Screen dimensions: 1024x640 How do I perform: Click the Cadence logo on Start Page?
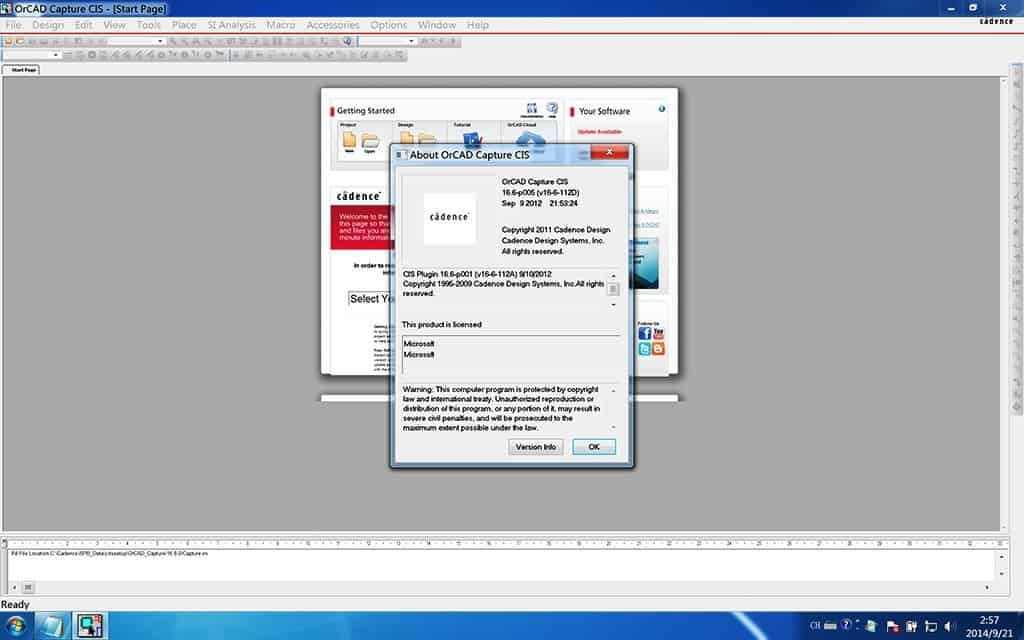point(359,196)
